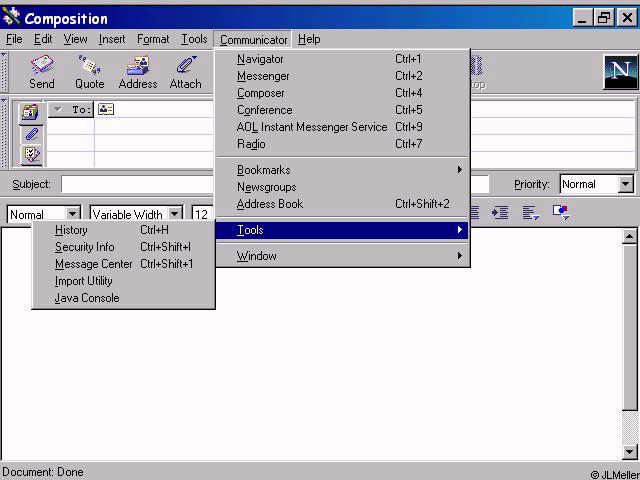
Task: Select the highlighted Tools submenu entry
Action: [x=342, y=230]
